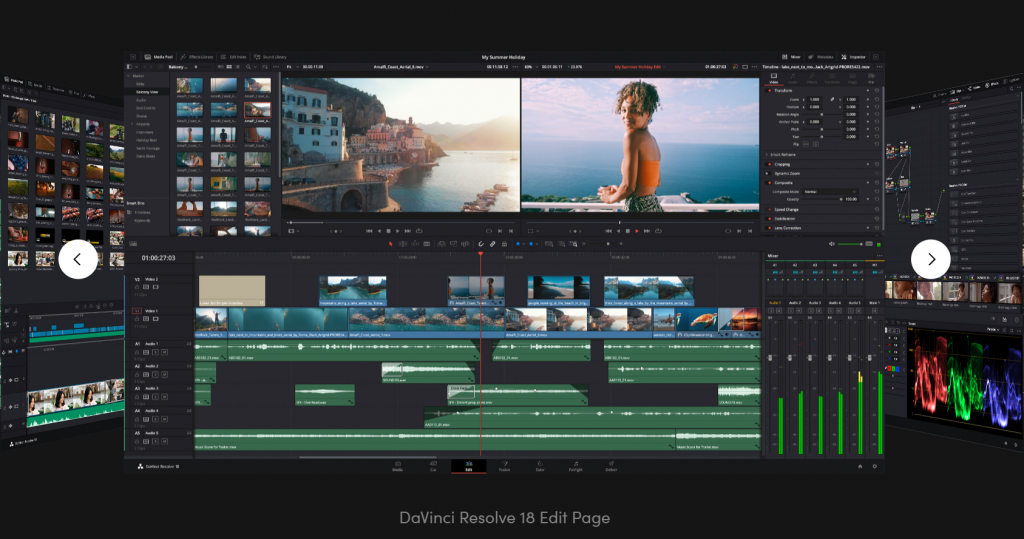Screen dimensions: 1024x539
Task: Open the Timelines smart bin
Action: click(x=142, y=212)
